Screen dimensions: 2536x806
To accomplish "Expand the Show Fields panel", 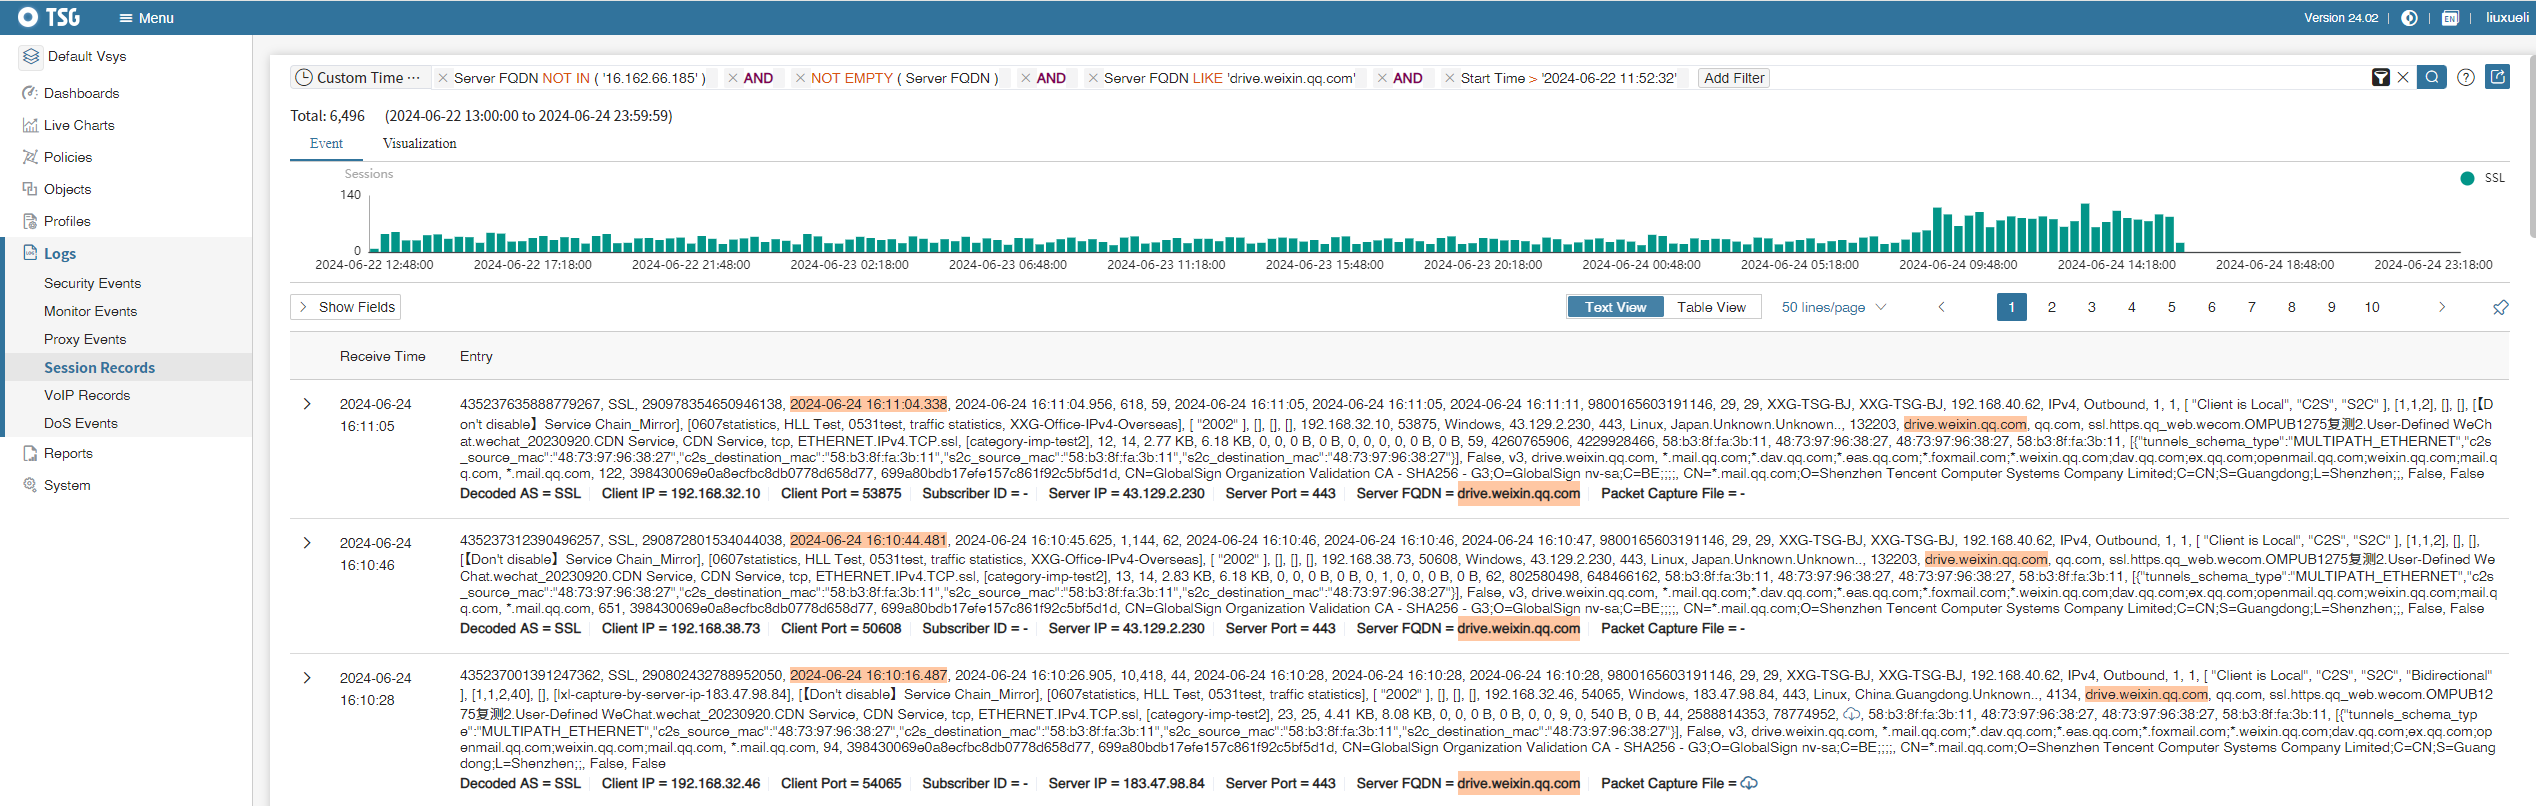I will click(x=346, y=307).
